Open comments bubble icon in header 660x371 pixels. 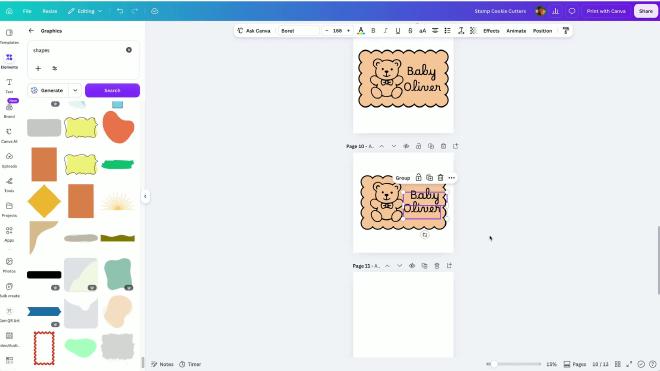(x=572, y=11)
